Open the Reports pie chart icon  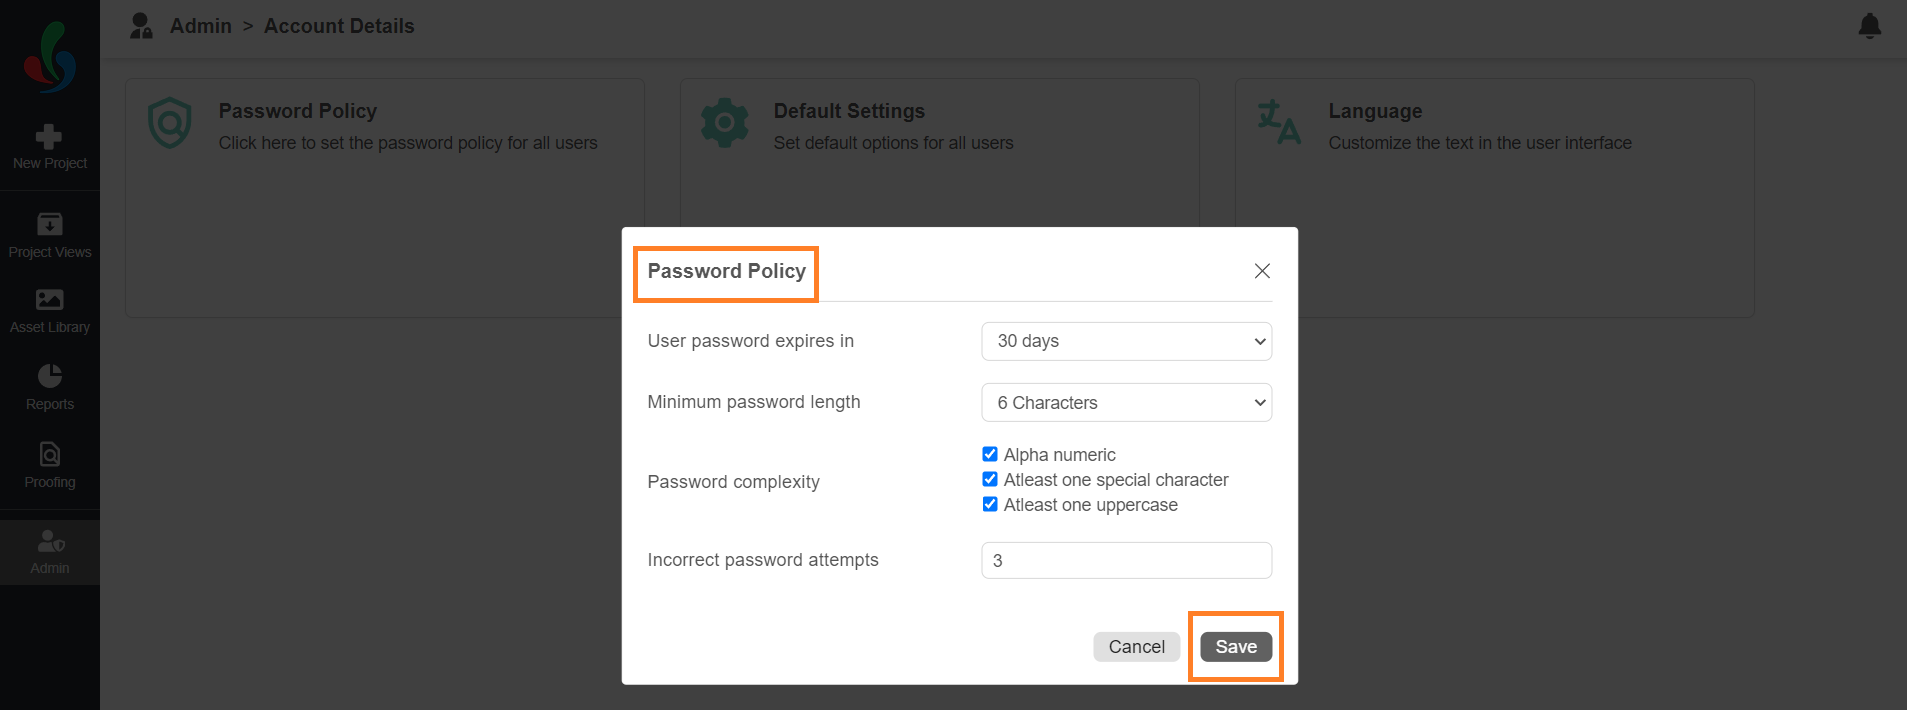coord(49,375)
